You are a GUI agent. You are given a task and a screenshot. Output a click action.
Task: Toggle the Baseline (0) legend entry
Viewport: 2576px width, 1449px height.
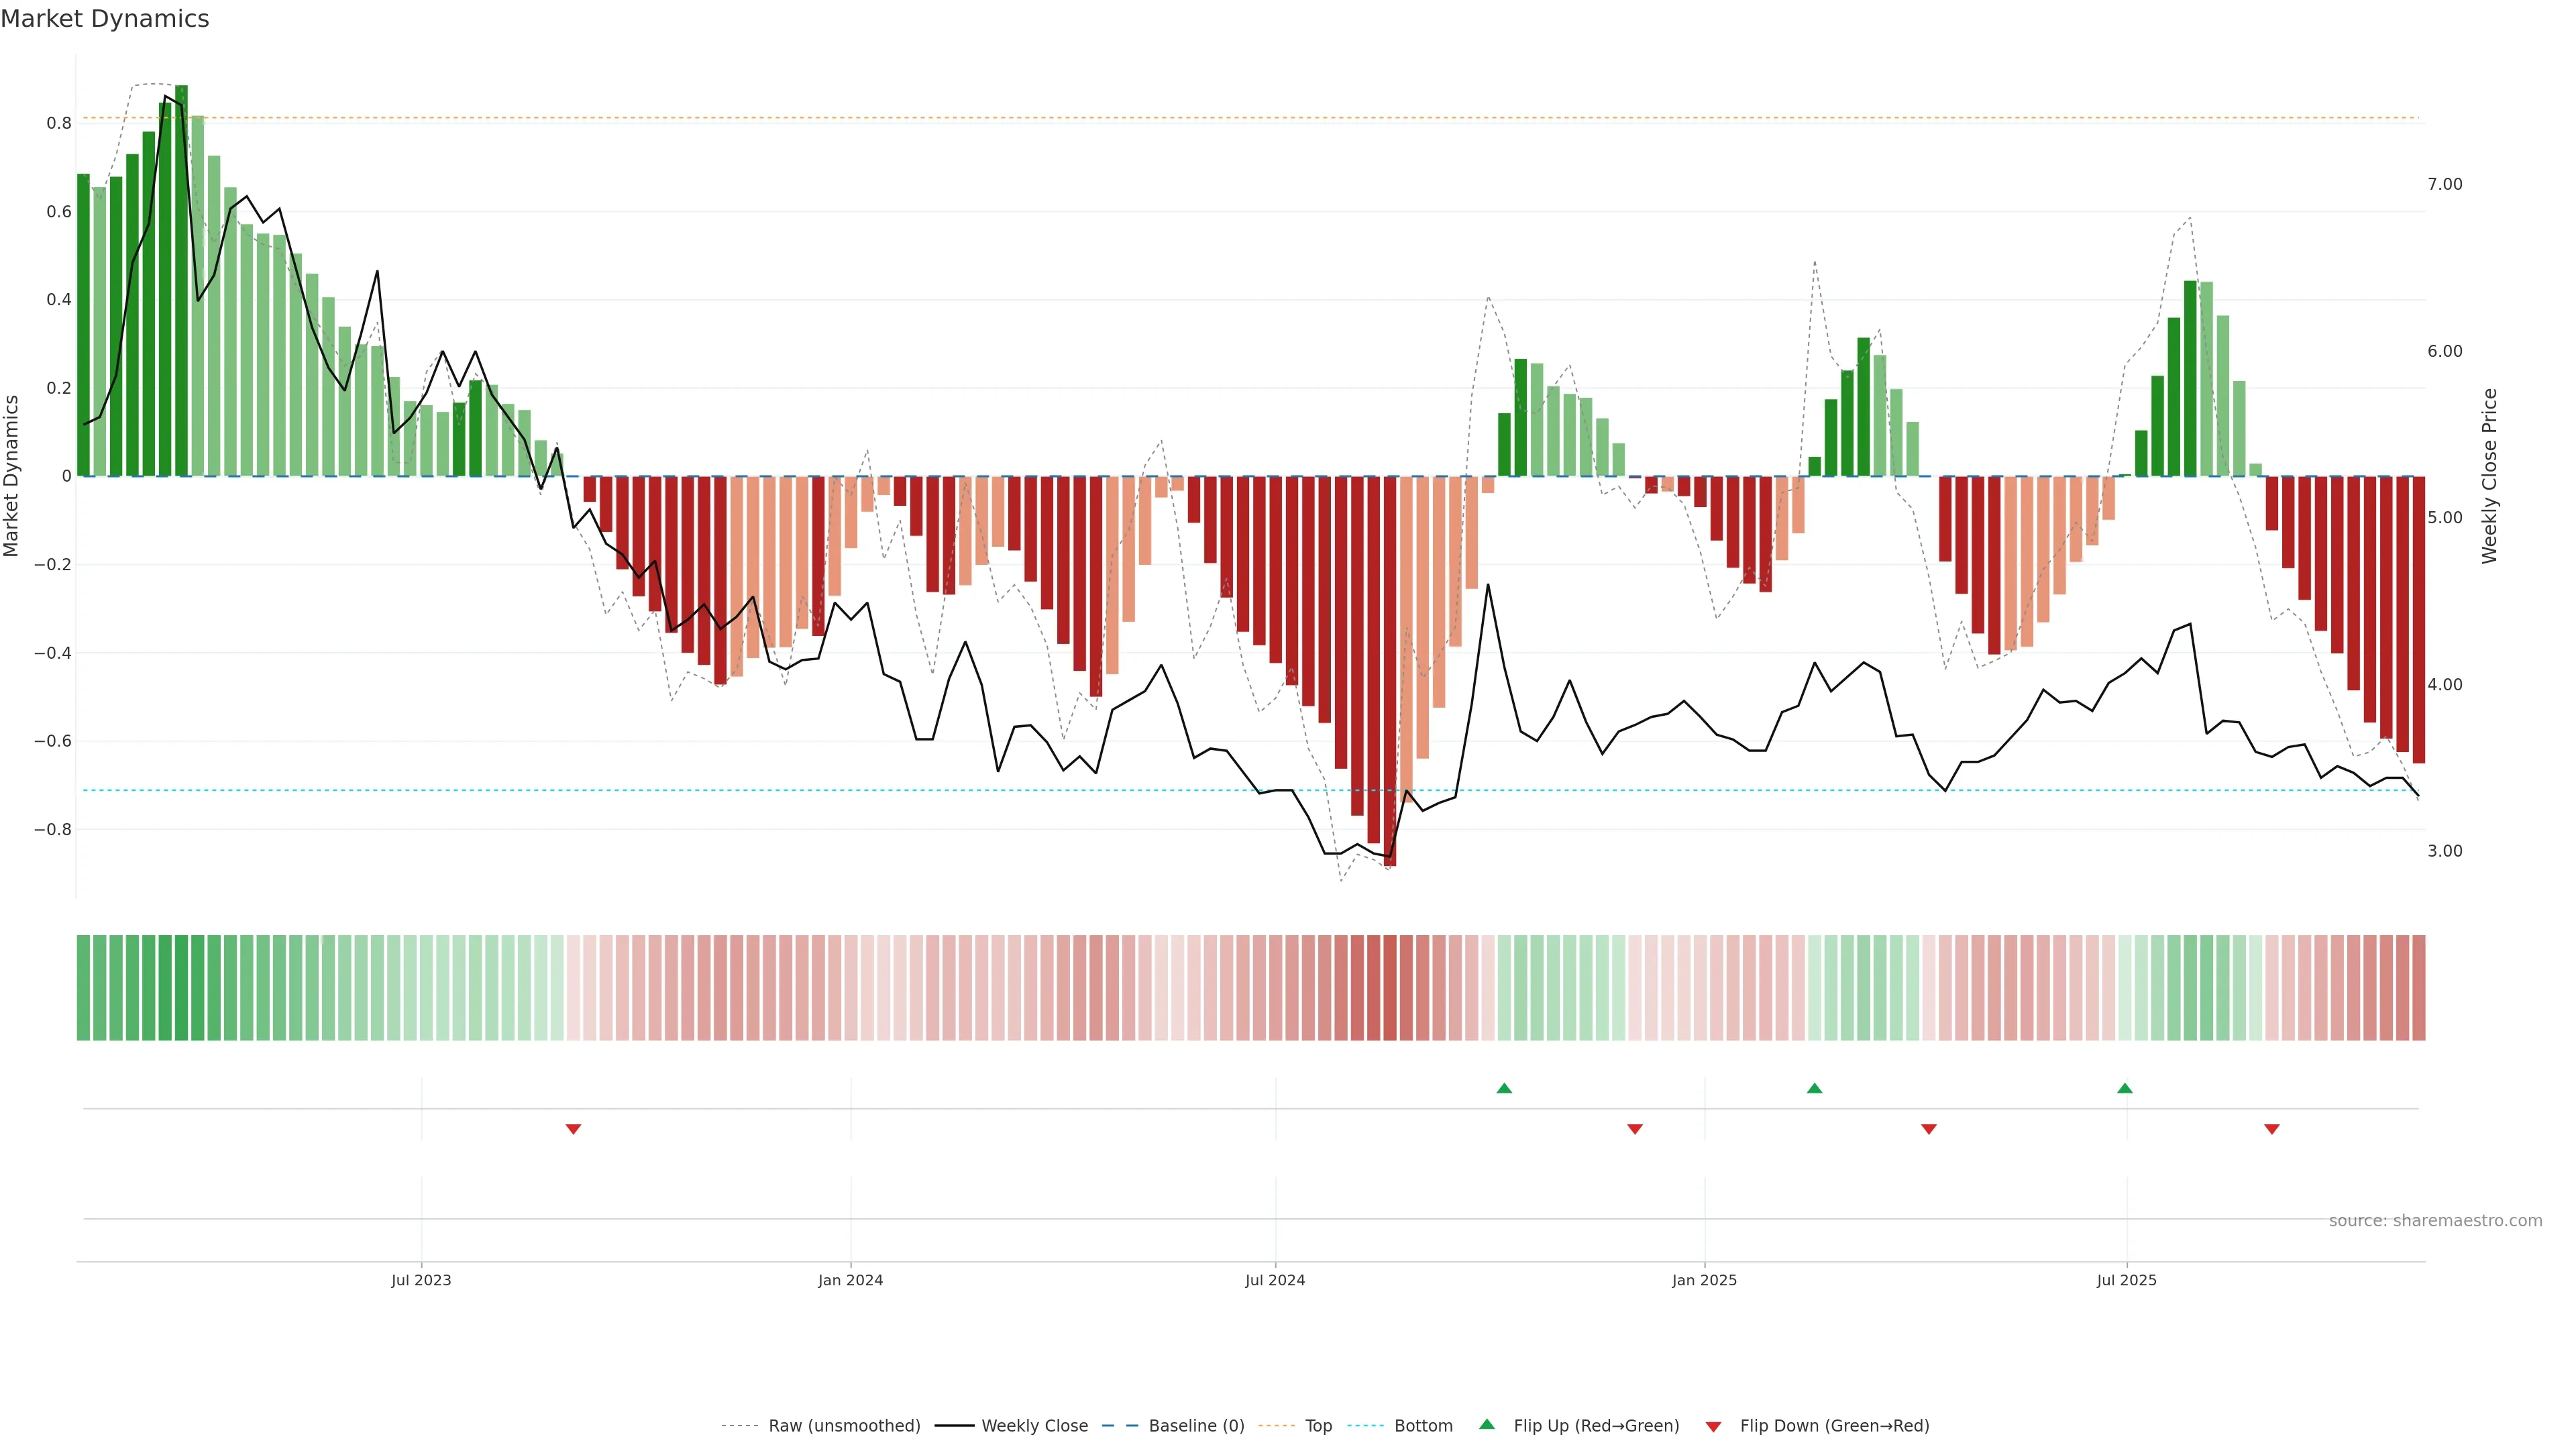[x=1196, y=1426]
